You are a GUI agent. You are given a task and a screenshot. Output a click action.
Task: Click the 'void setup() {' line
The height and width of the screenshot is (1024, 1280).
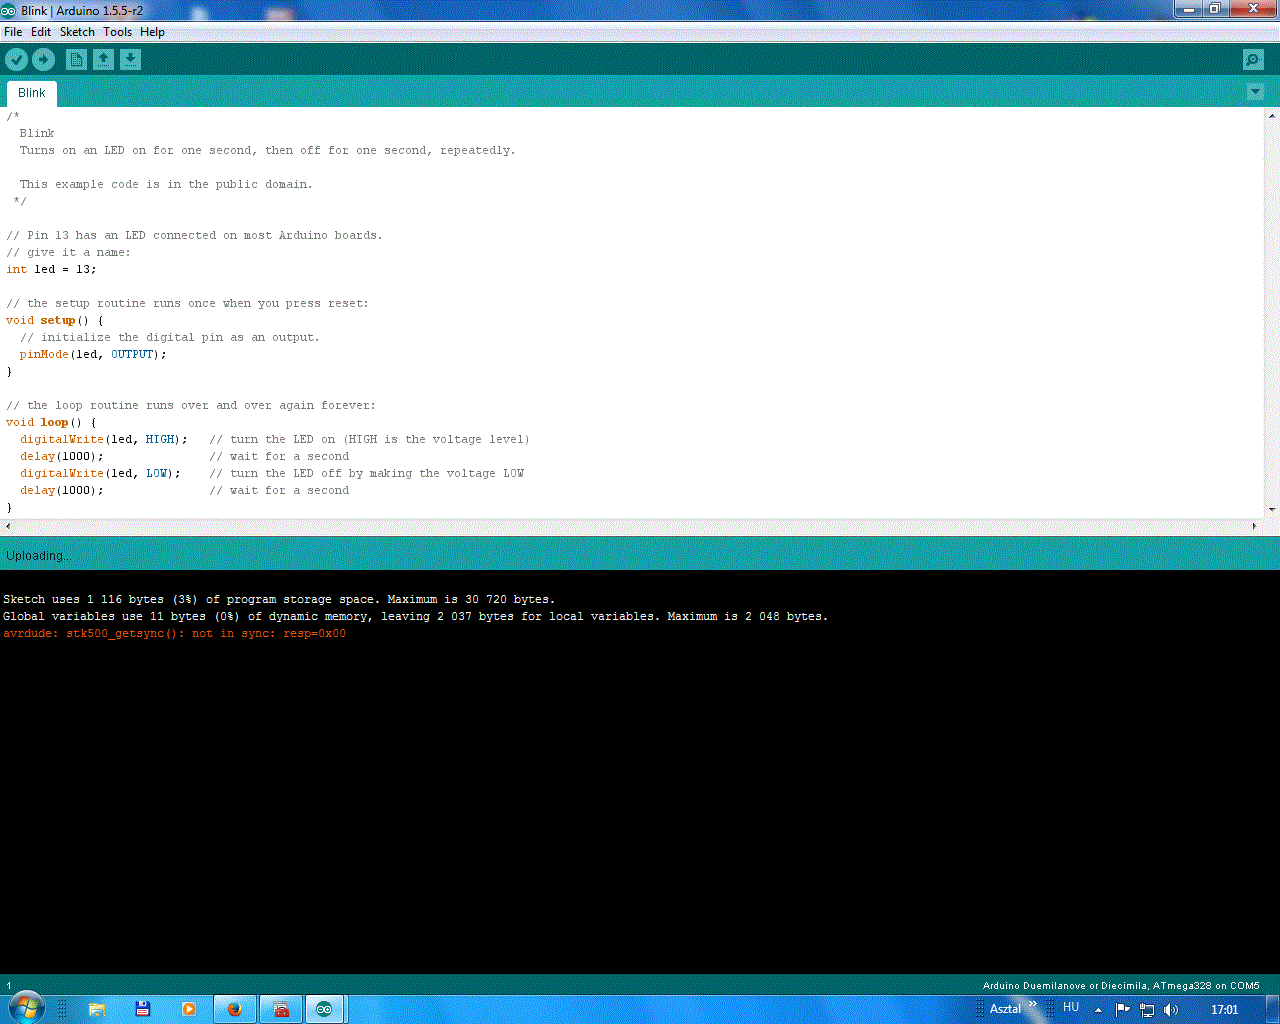pos(54,320)
